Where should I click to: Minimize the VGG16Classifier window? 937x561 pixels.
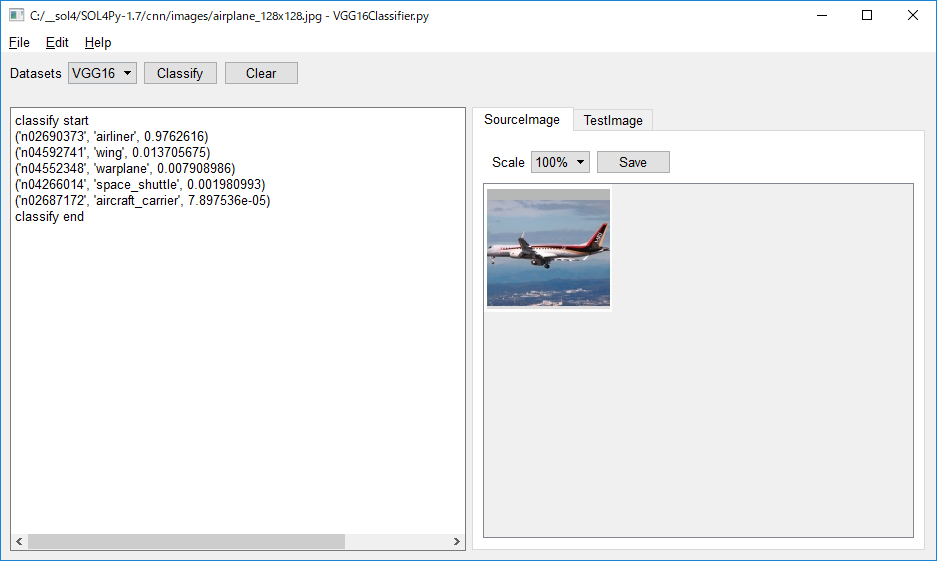point(822,16)
